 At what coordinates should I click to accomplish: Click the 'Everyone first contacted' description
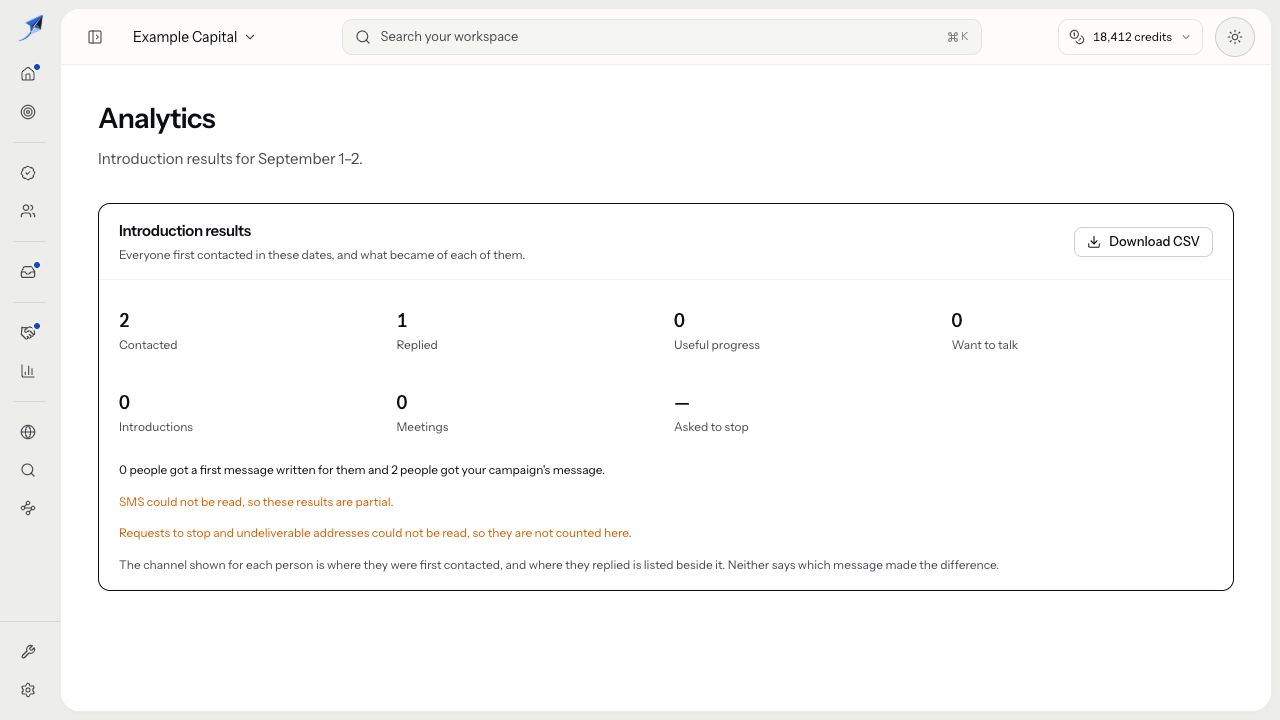coord(322,255)
